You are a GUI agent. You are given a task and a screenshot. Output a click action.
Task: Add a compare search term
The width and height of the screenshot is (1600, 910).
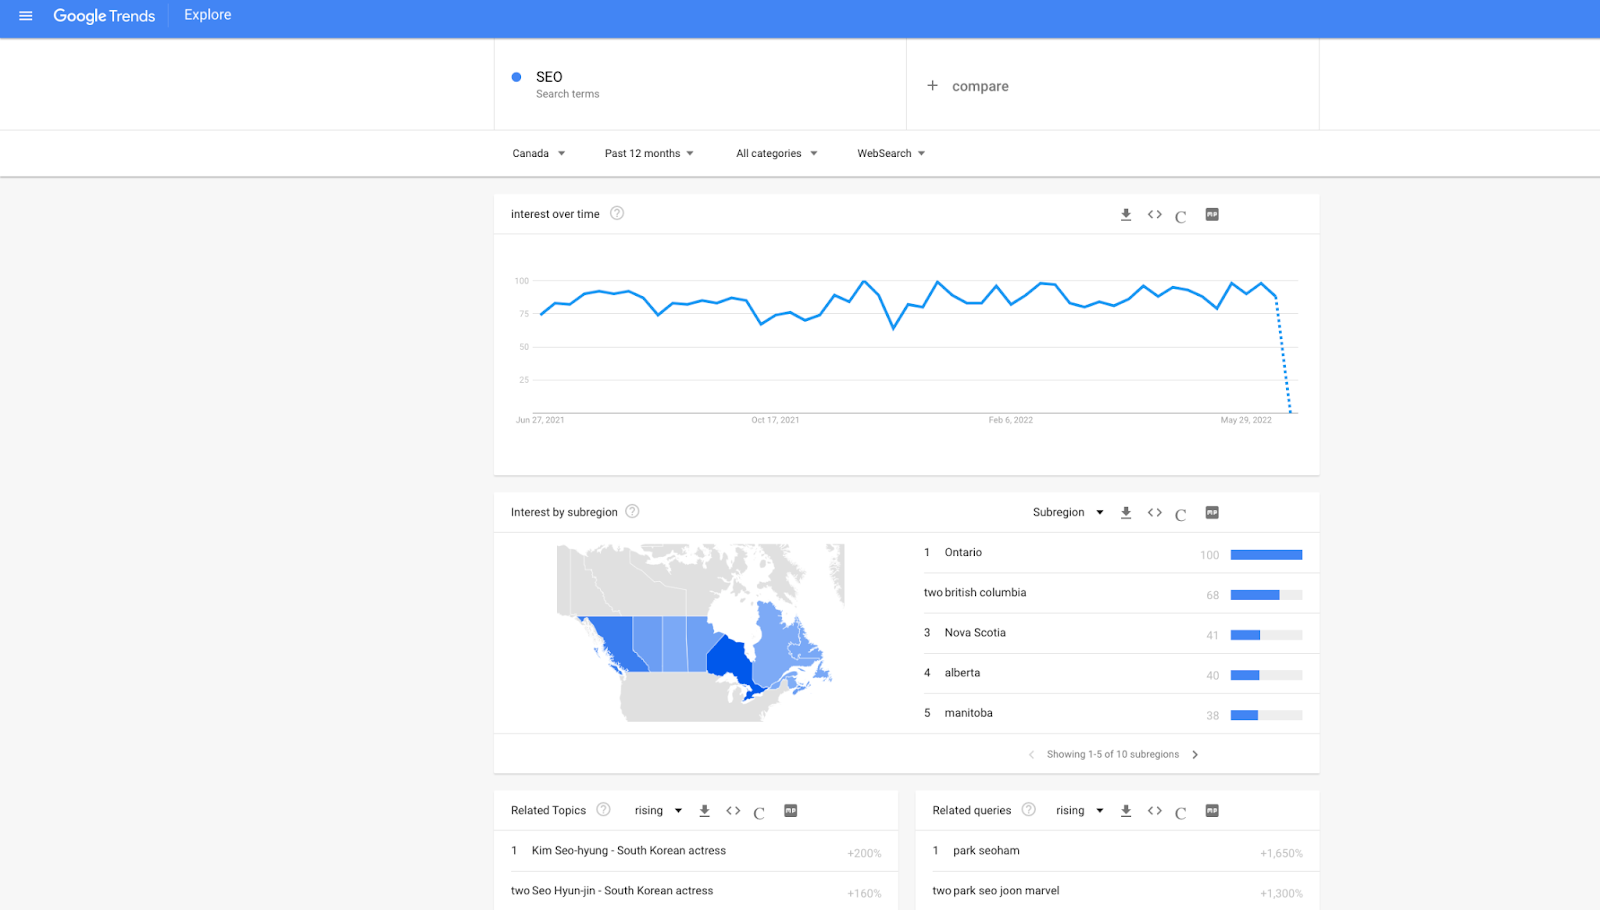click(968, 86)
